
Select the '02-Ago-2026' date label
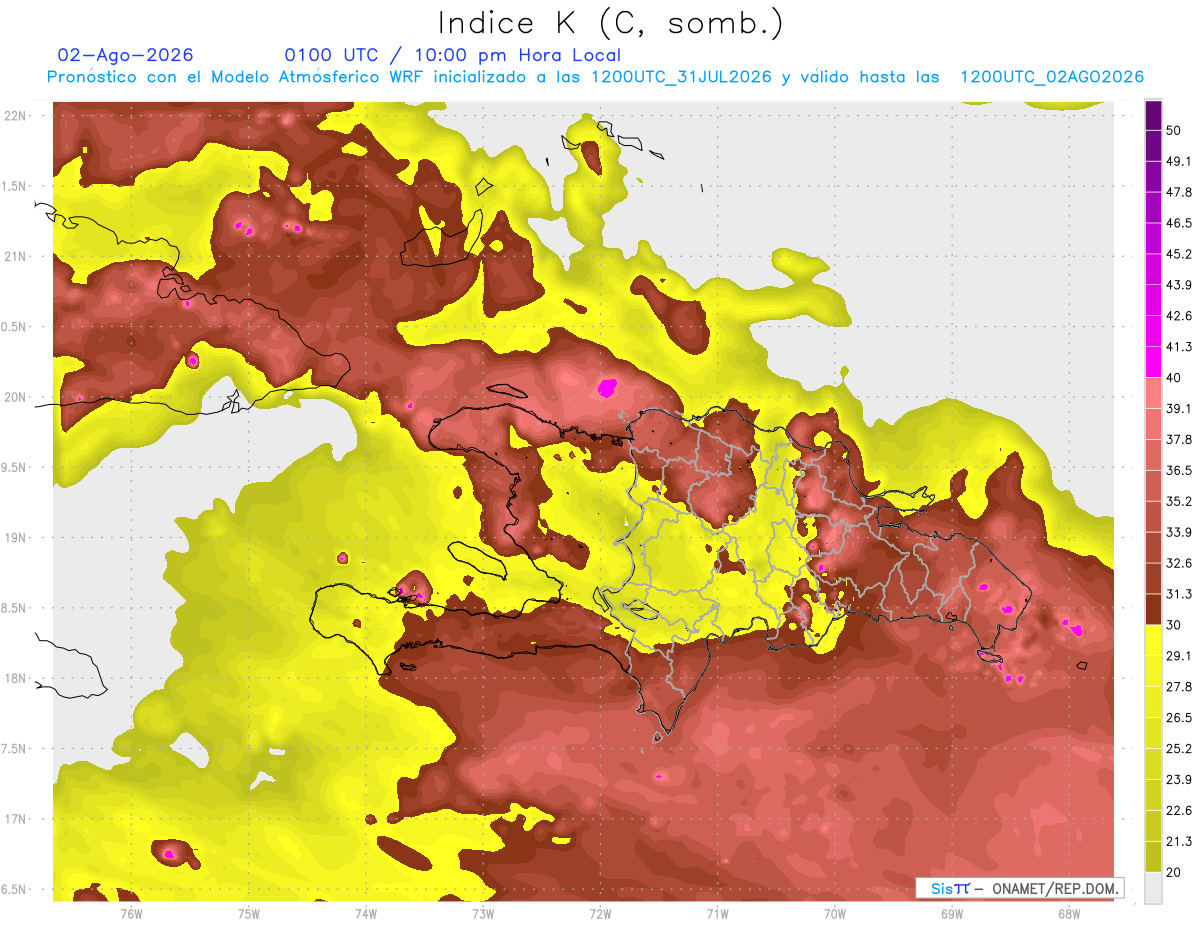pyautogui.click(x=126, y=55)
